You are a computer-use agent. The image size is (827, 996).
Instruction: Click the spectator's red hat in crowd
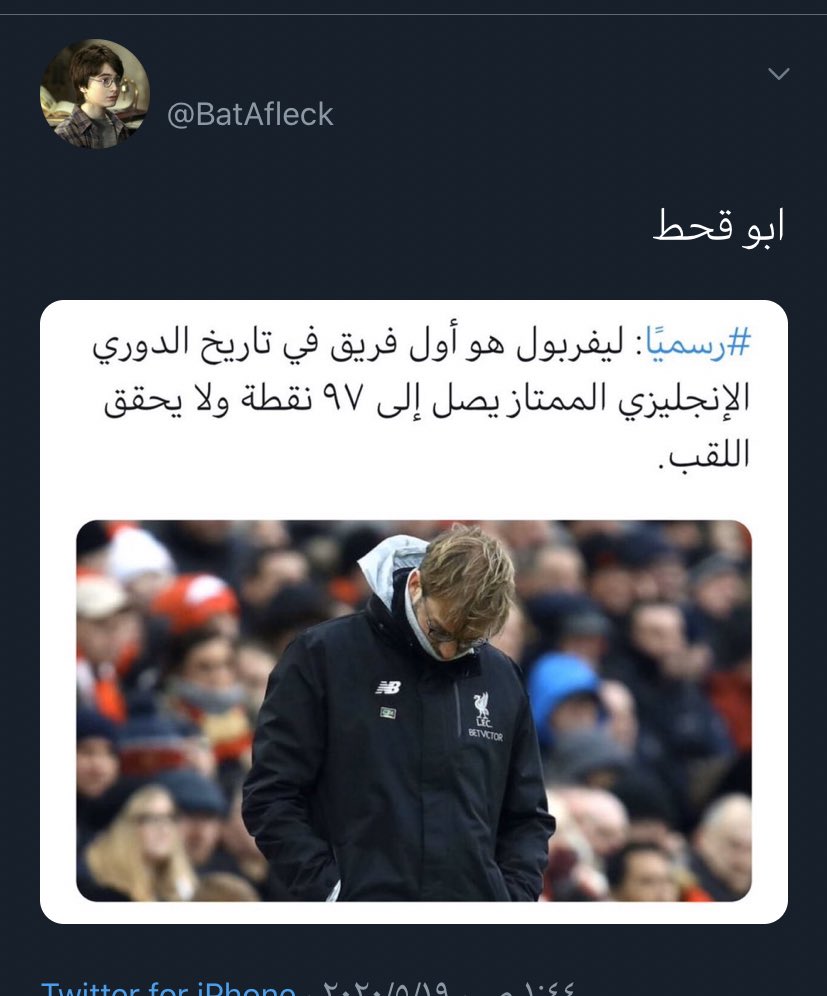[194, 601]
